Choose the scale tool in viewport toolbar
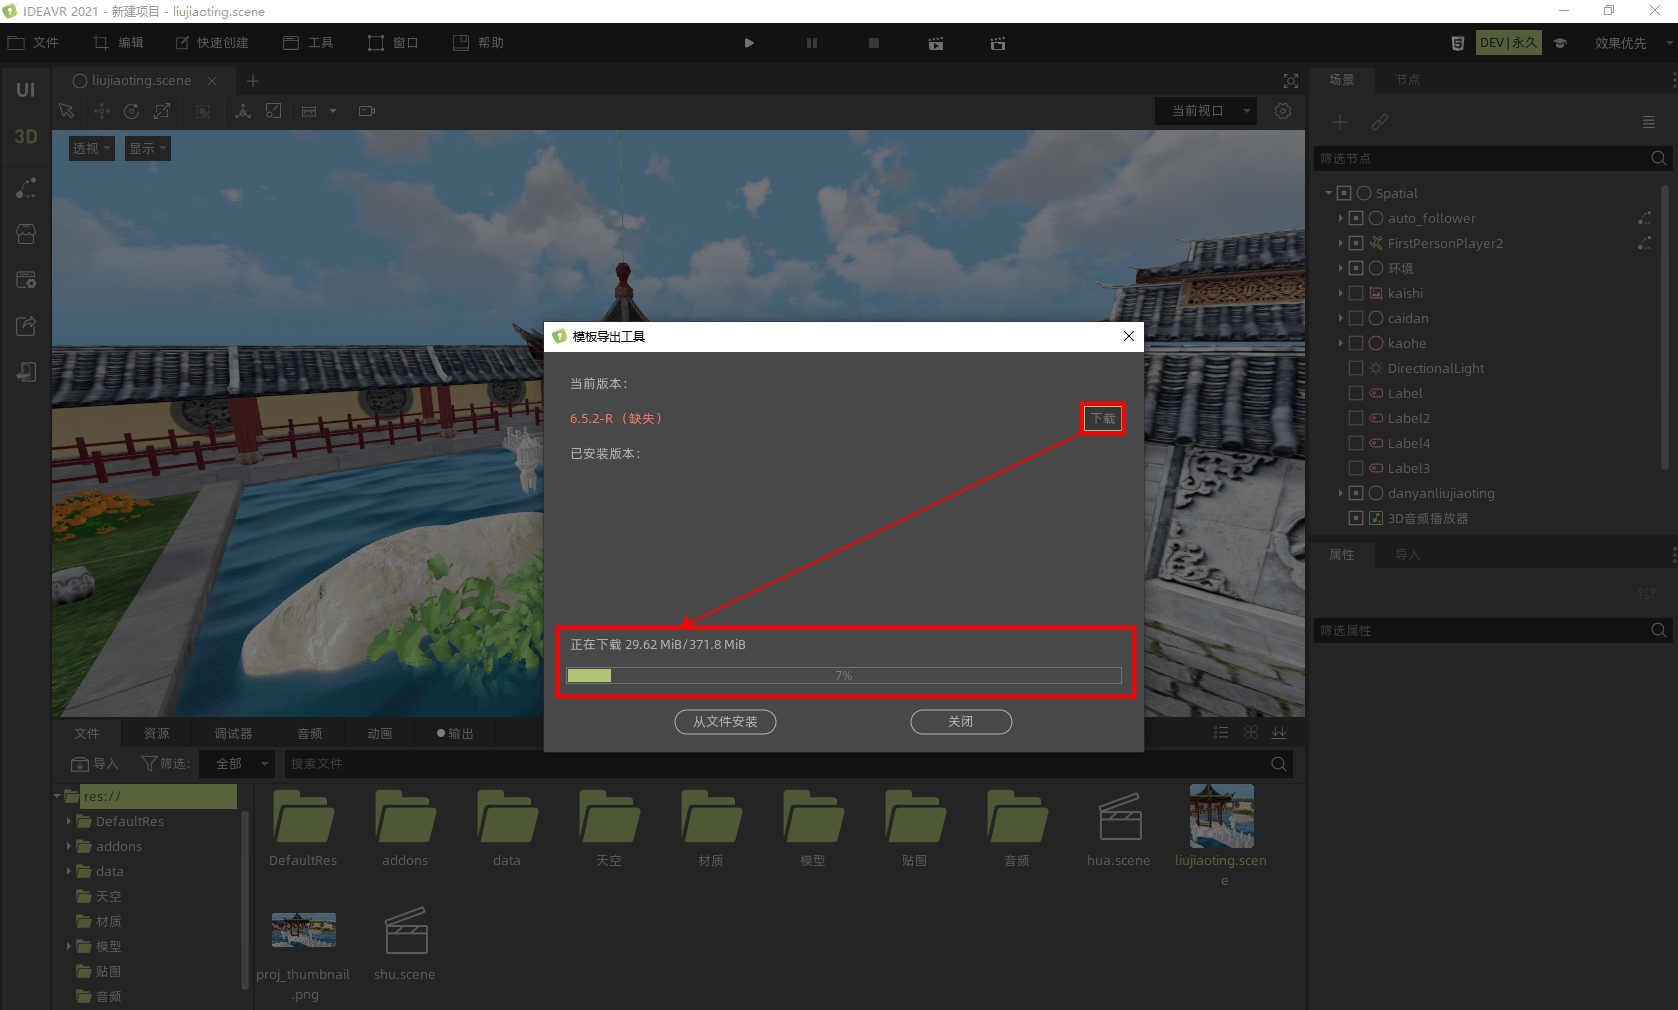Image resolution: width=1678 pixels, height=1010 pixels. tap(162, 111)
